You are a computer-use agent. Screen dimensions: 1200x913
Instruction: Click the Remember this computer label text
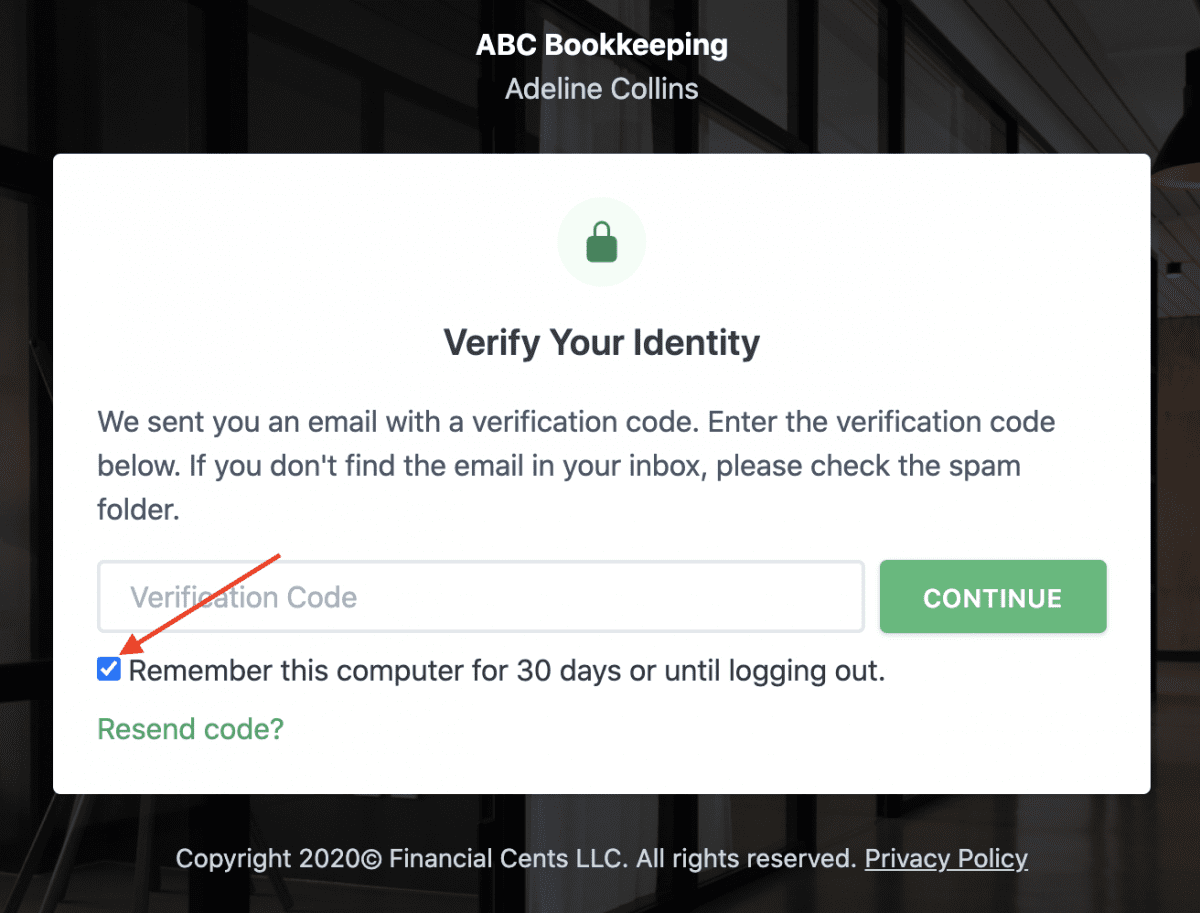point(507,671)
